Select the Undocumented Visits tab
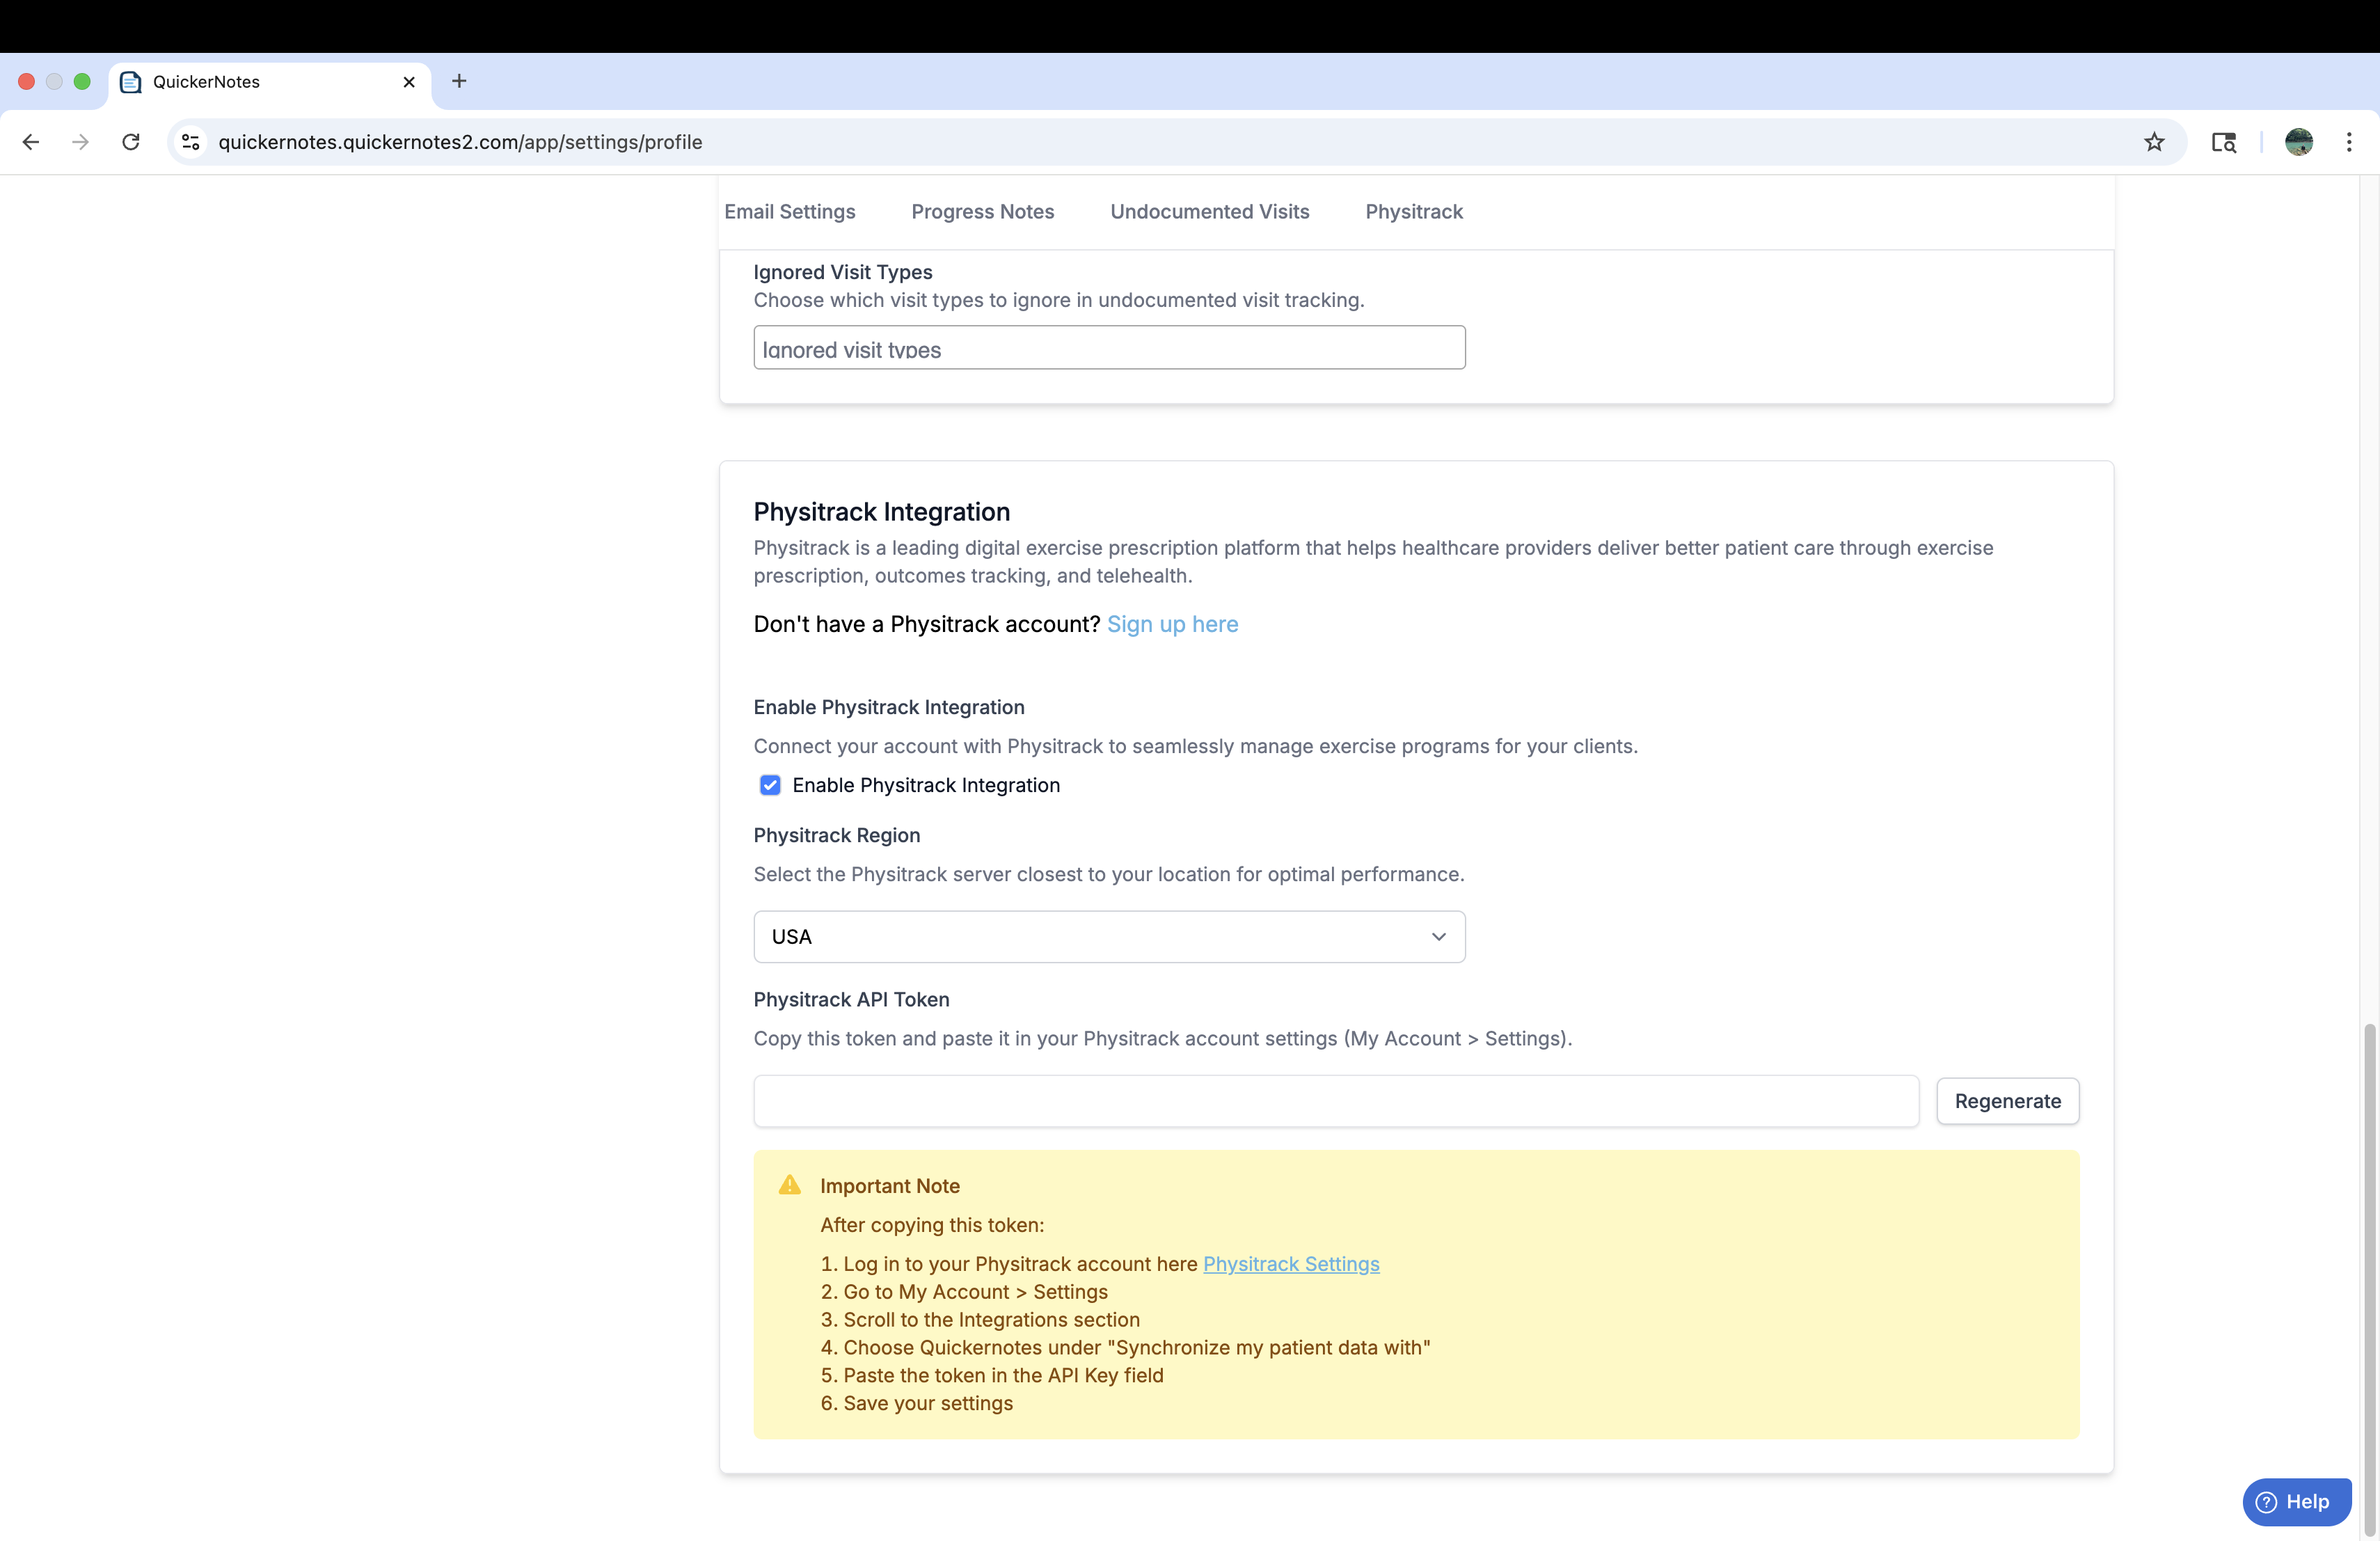 pyautogui.click(x=1209, y=212)
